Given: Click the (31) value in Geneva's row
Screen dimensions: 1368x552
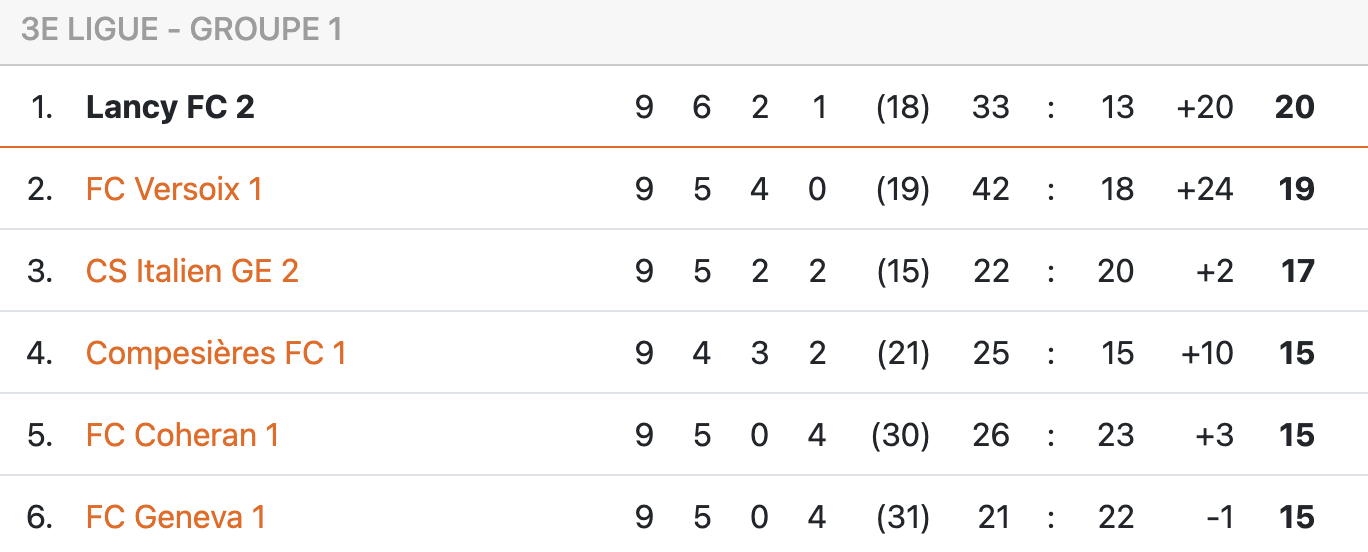Looking at the screenshot, I should (x=902, y=517).
